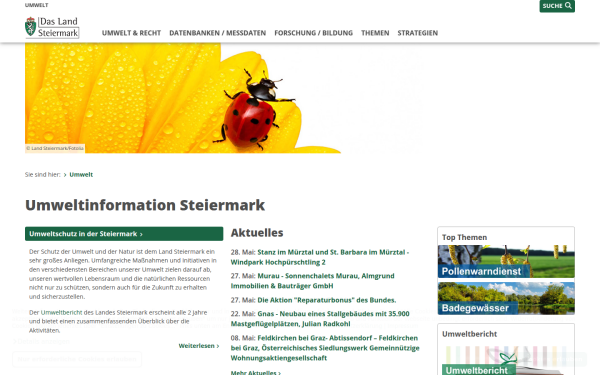Open the Das Land Steiermark logo

coord(52,27)
